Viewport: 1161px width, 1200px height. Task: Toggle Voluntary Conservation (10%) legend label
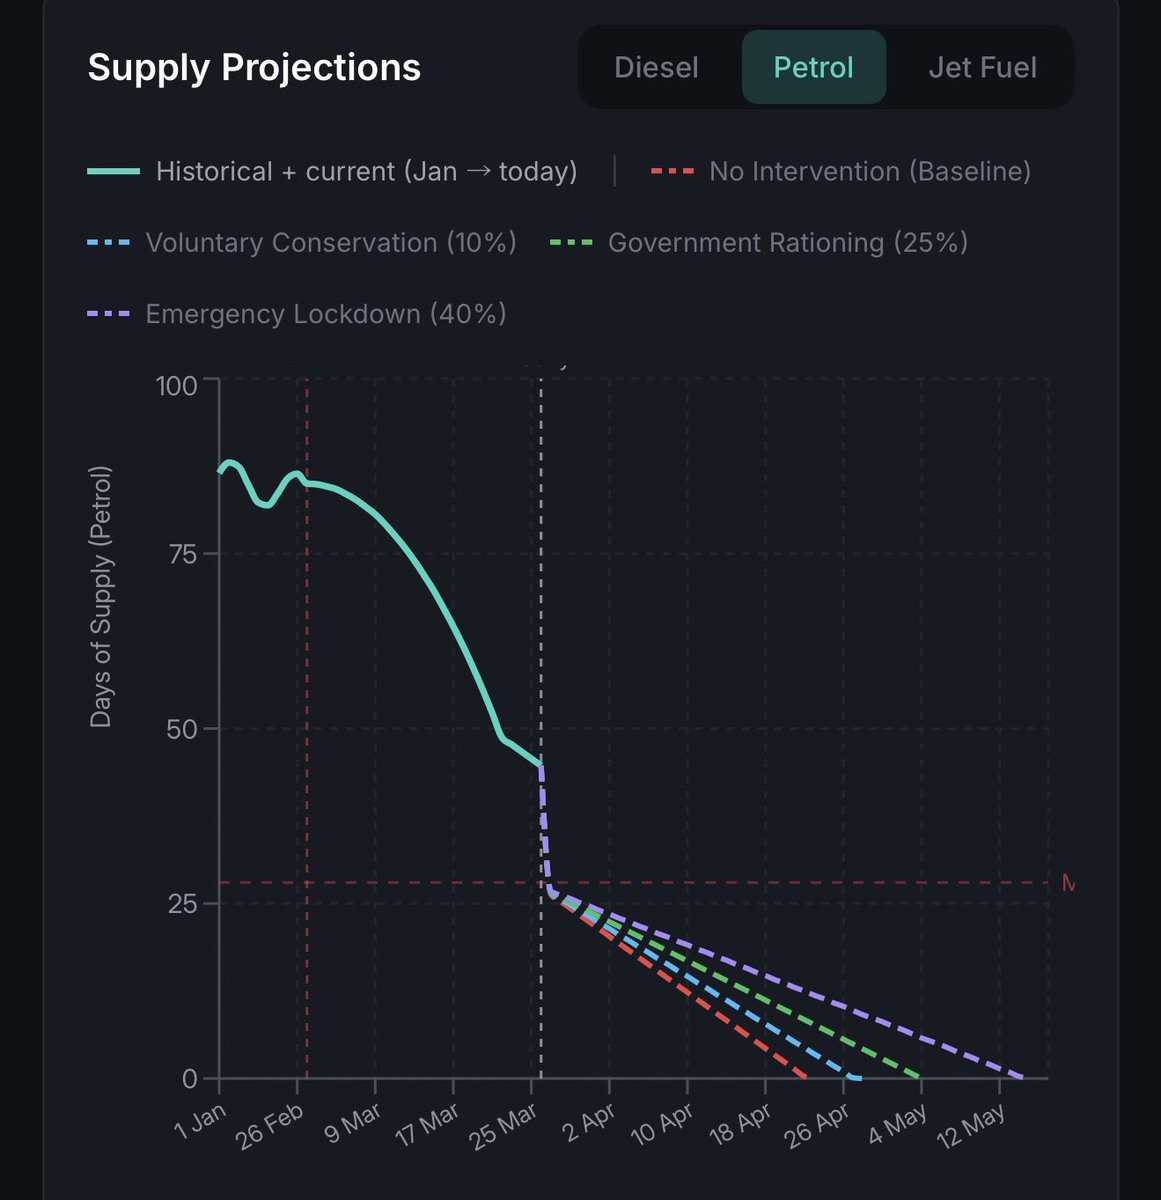[x=331, y=243]
